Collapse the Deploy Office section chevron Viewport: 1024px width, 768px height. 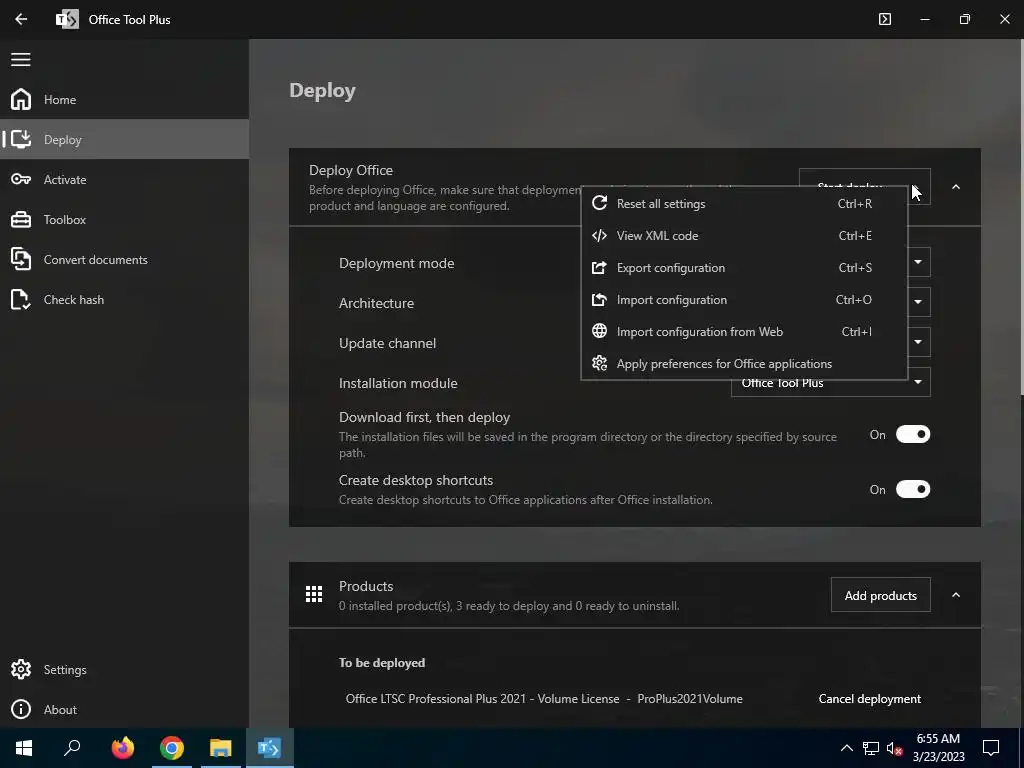tap(955, 187)
